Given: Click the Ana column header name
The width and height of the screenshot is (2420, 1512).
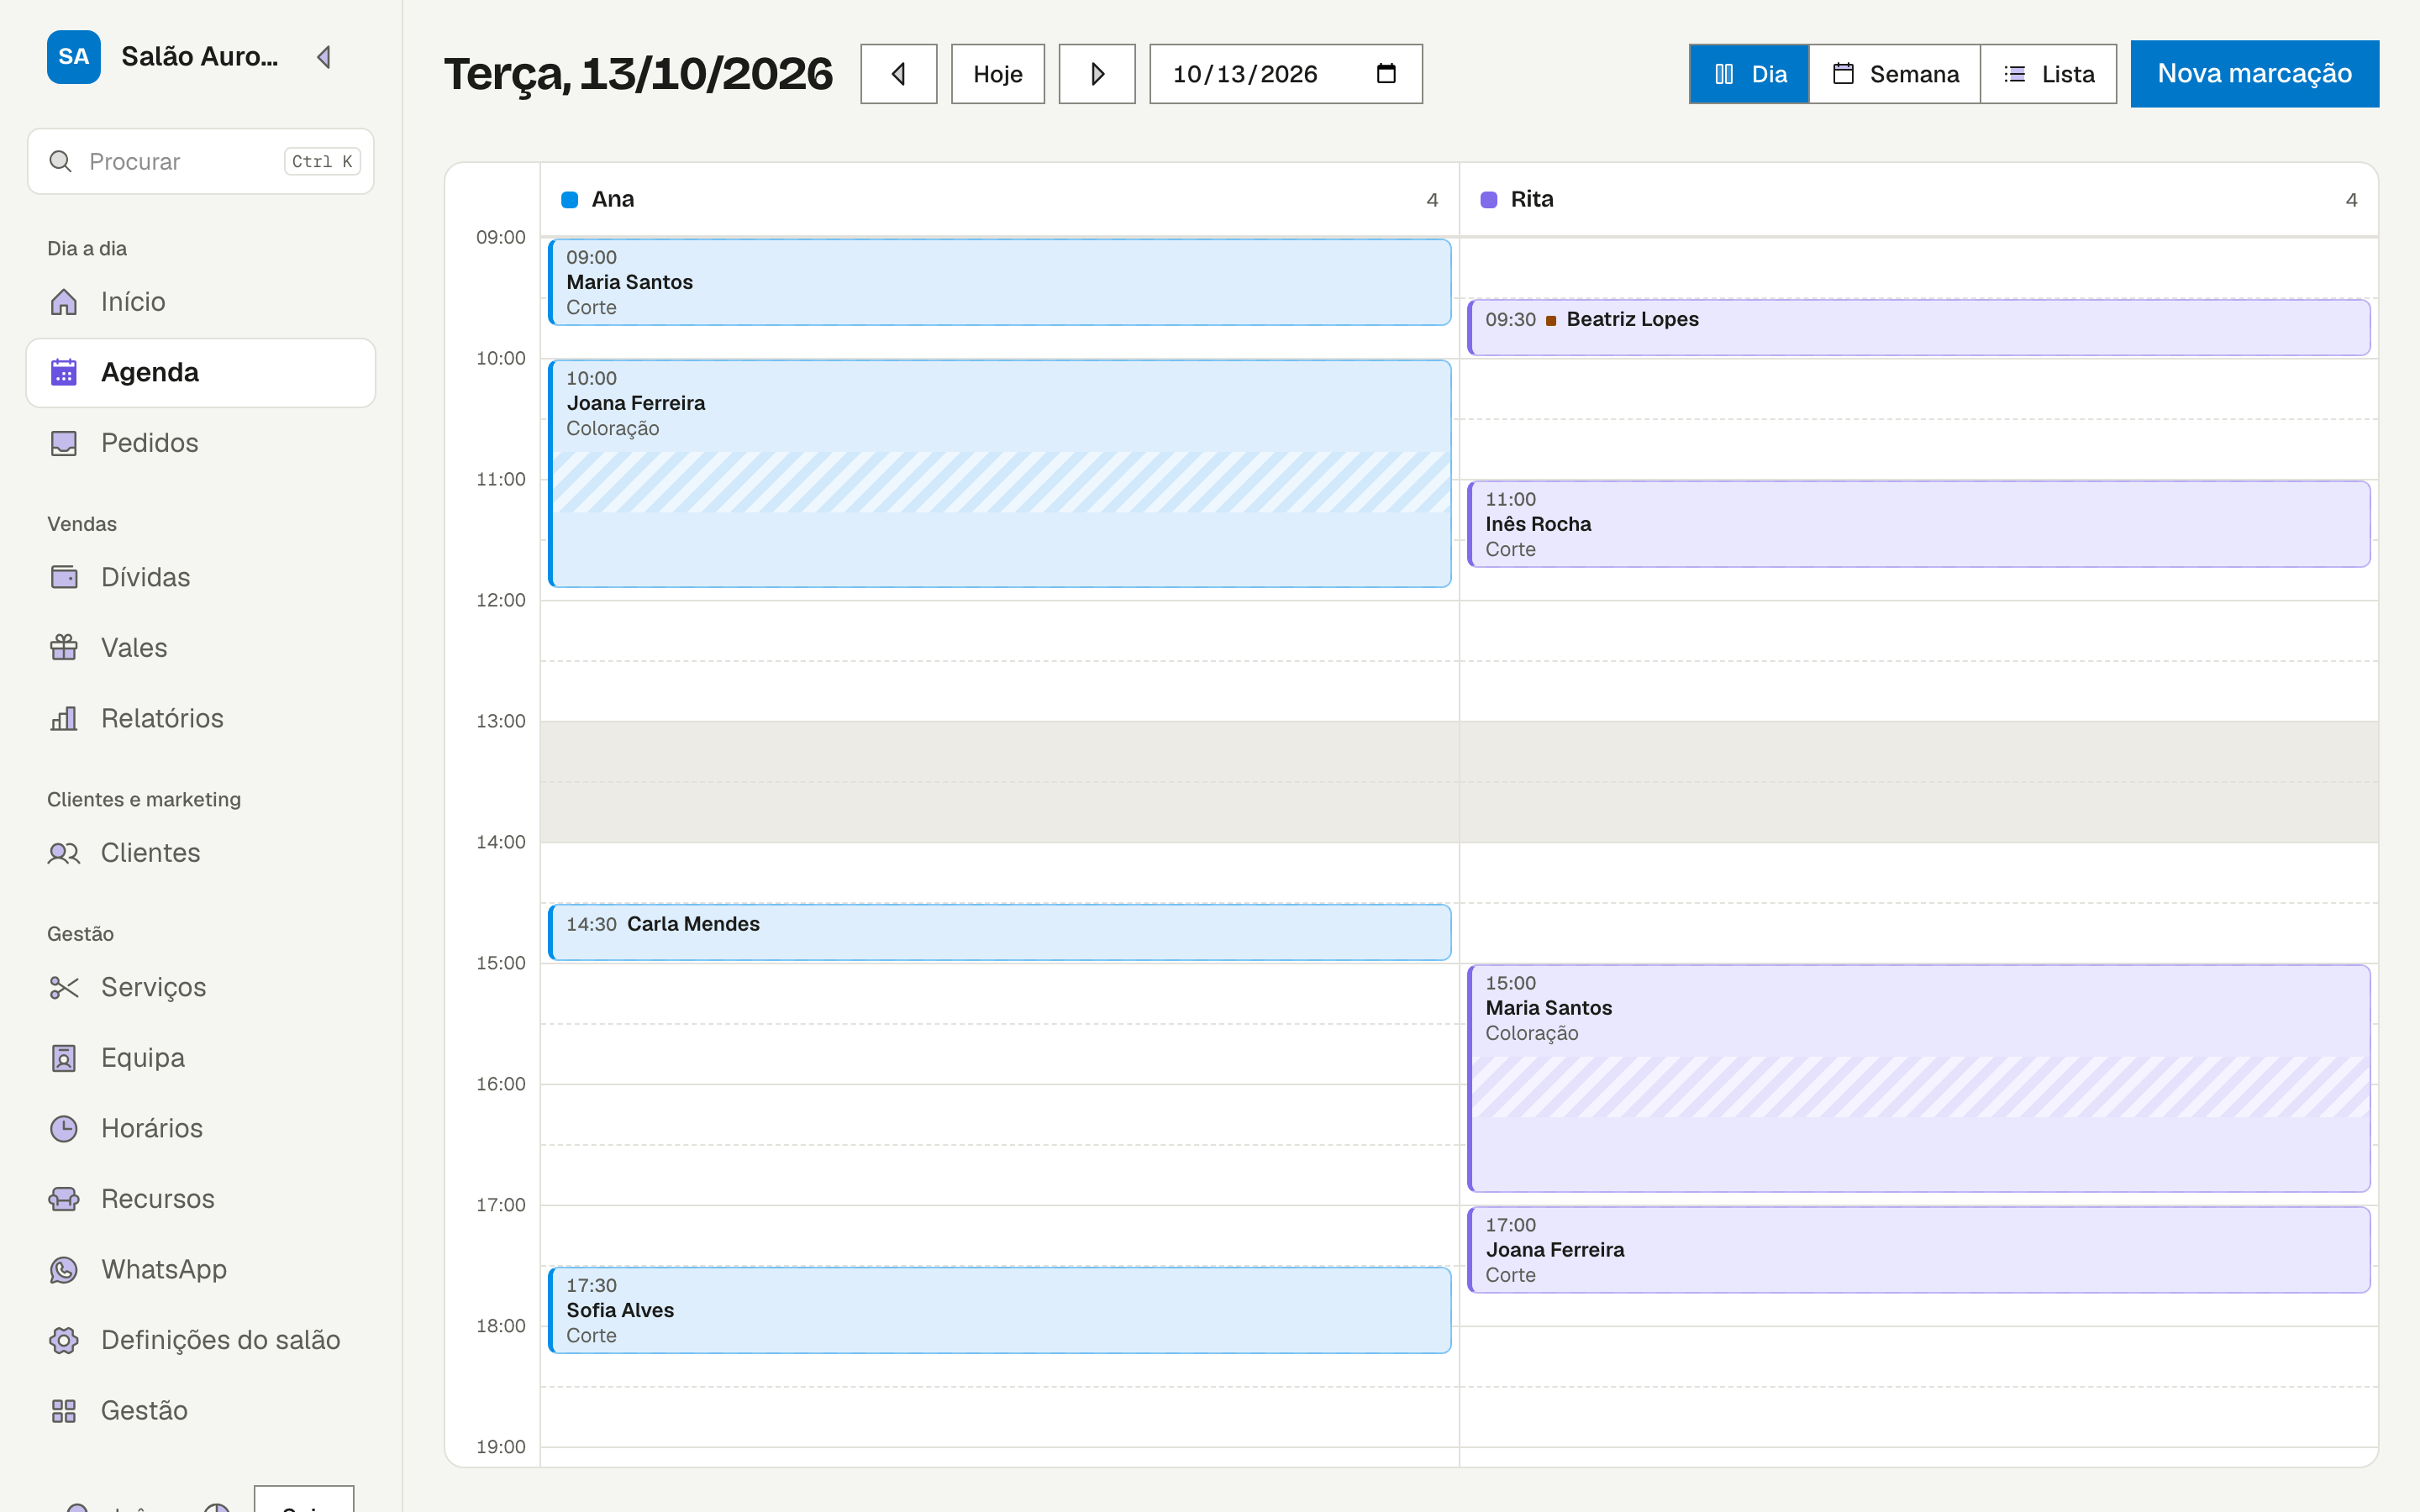Looking at the screenshot, I should (613, 200).
